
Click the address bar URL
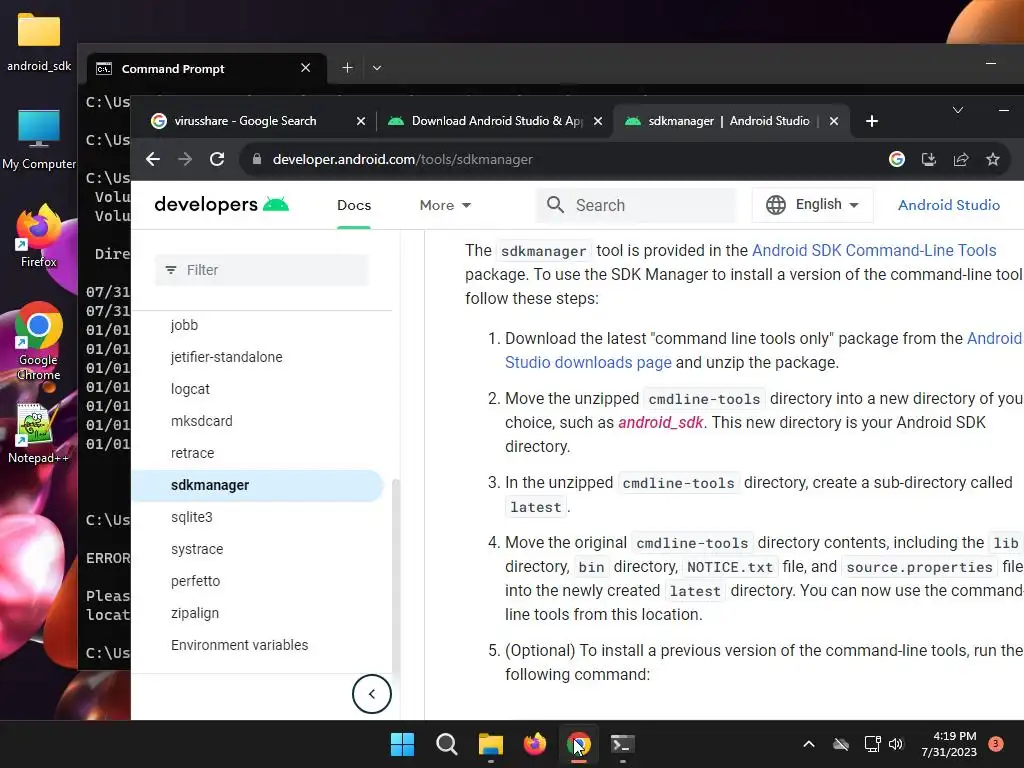coord(402,159)
